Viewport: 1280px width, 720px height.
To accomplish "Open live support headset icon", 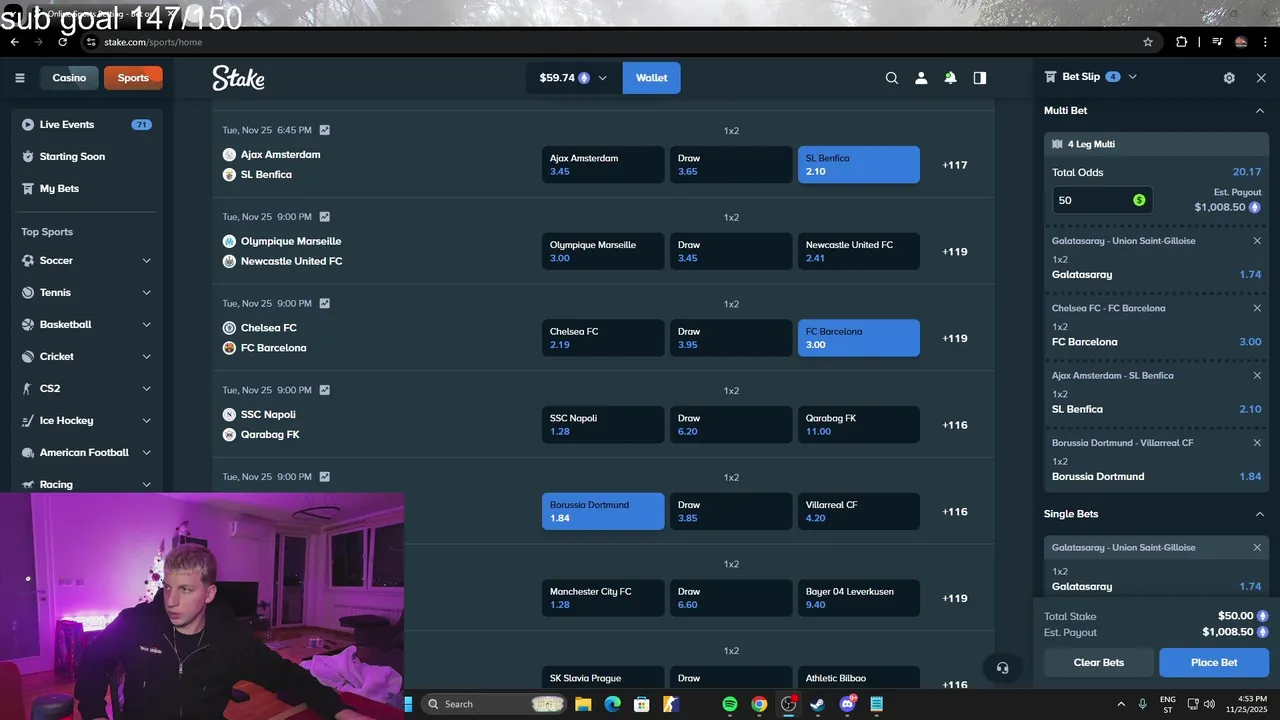I will (x=1002, y=668).
